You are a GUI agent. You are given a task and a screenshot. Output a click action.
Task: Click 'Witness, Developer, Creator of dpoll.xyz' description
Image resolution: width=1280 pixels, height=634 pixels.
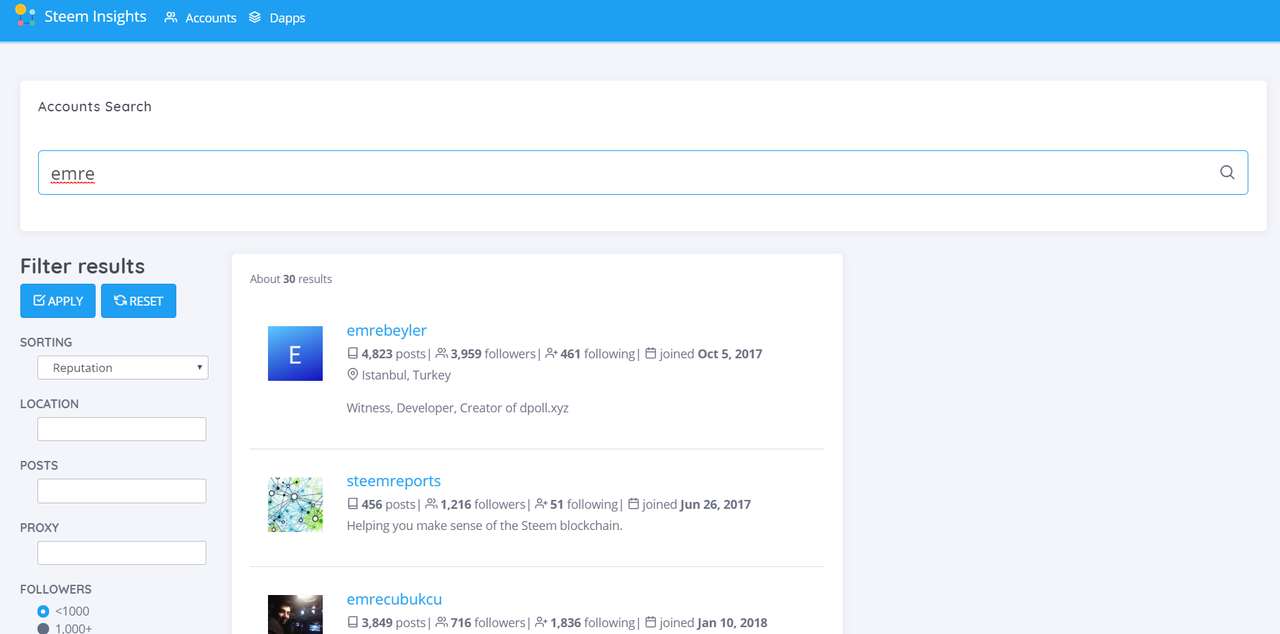[458, 408]
